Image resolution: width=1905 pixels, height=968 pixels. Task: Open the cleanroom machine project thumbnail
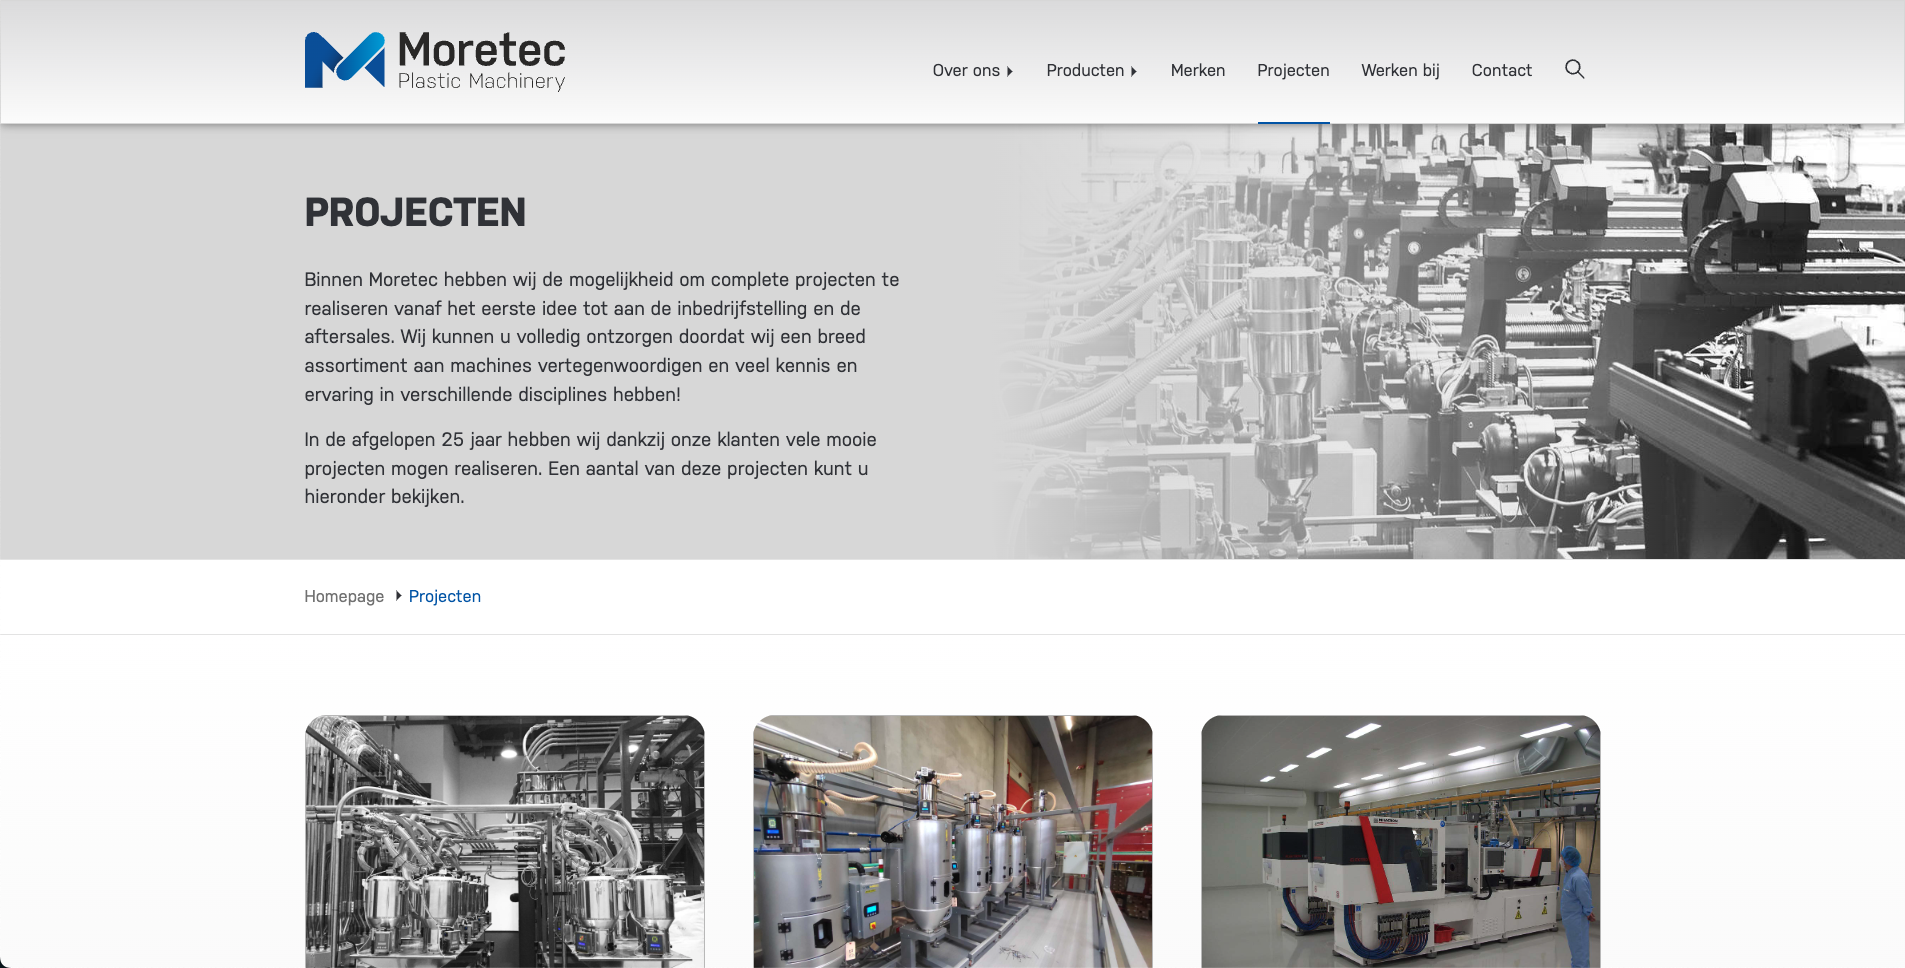click(1400, 841)
